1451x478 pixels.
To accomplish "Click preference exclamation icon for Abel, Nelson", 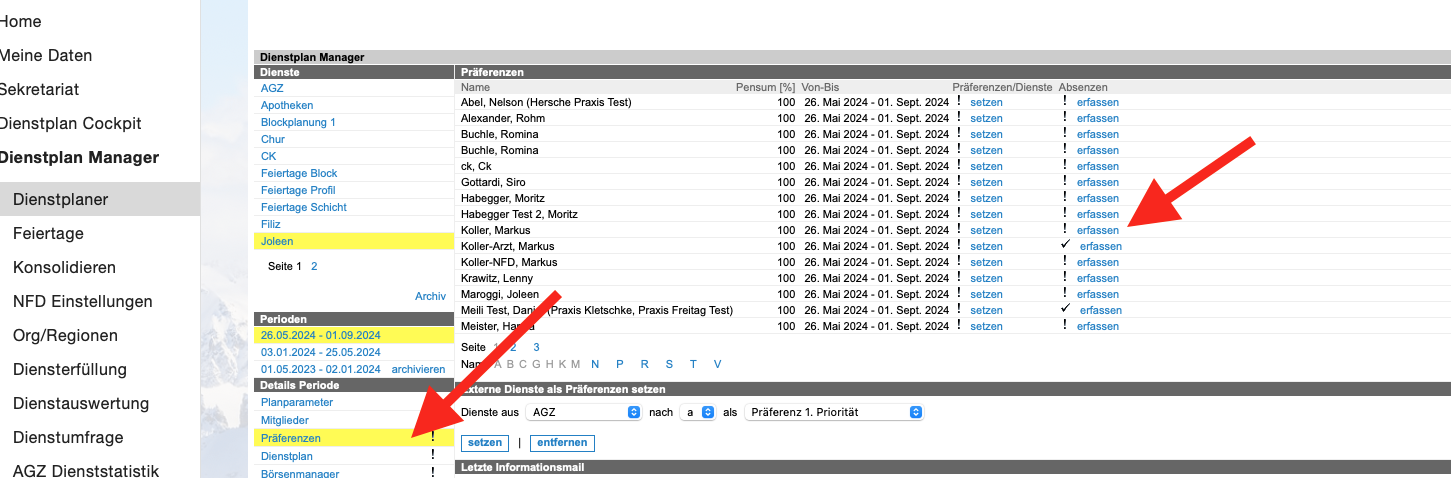I will coord(958,102).
